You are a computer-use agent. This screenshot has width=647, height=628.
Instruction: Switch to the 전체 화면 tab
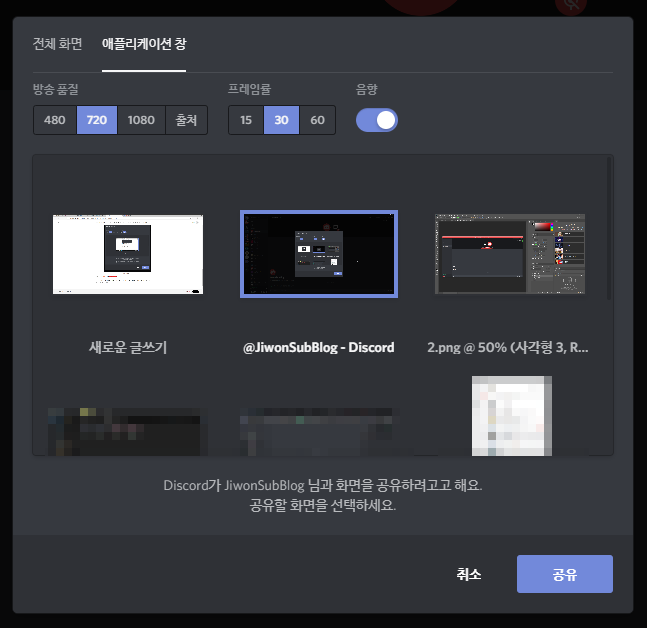pyautogui.click(x=57, y=44)
